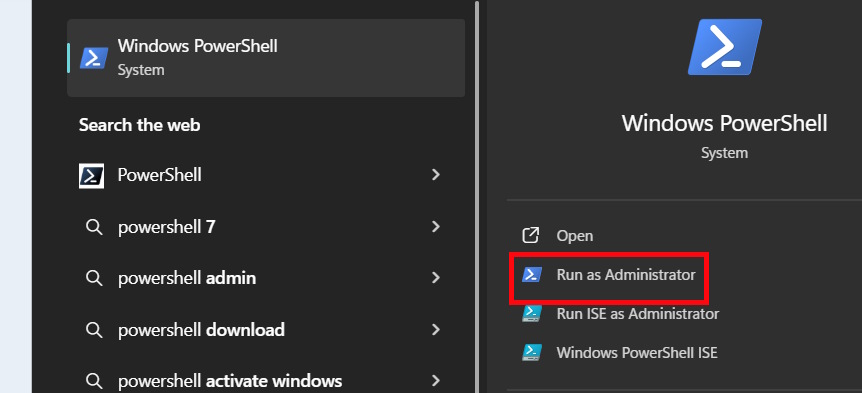Expand the PowerShell web result chevron
862x393 pixels.
[x=436, y=175]
